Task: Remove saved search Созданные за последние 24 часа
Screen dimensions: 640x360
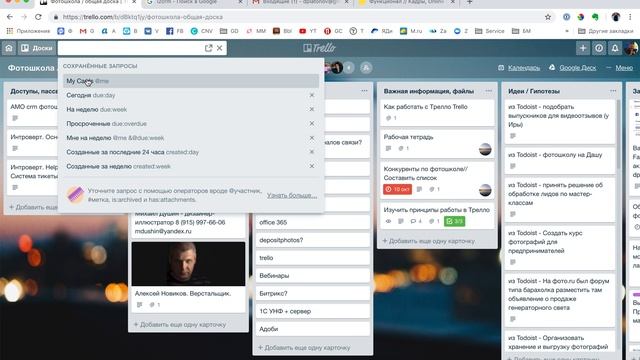Action: pyautogui.click(x=312, y=152)
